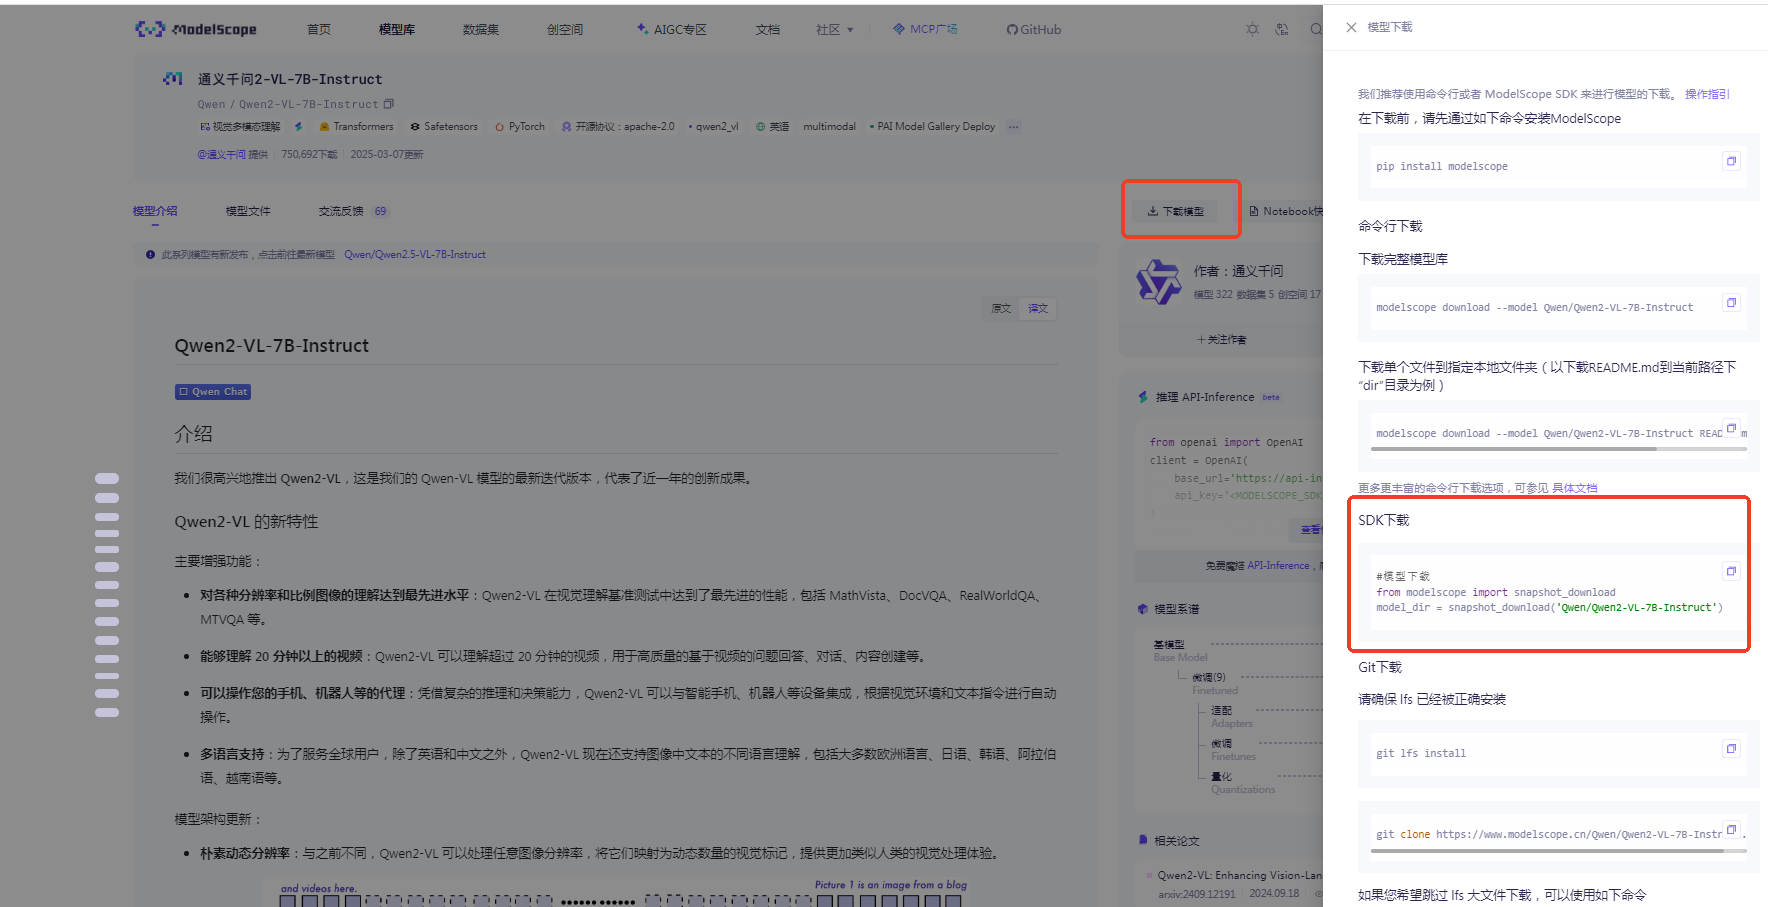1768x907 pixels.
Task: Copy the Qwen/Qwen2-VL-7B-Instruct model ID
Action: pyautogui.click(x=389, y=104)
